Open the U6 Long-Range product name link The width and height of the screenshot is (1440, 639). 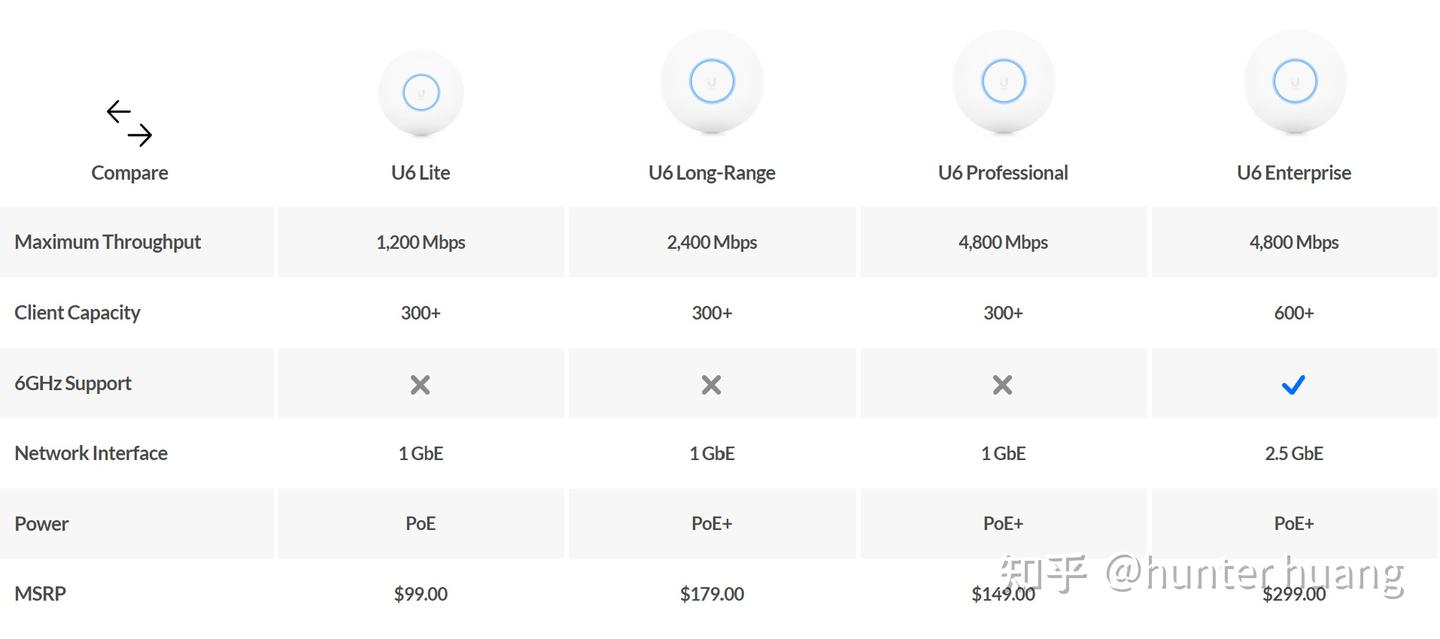[712, 173]
